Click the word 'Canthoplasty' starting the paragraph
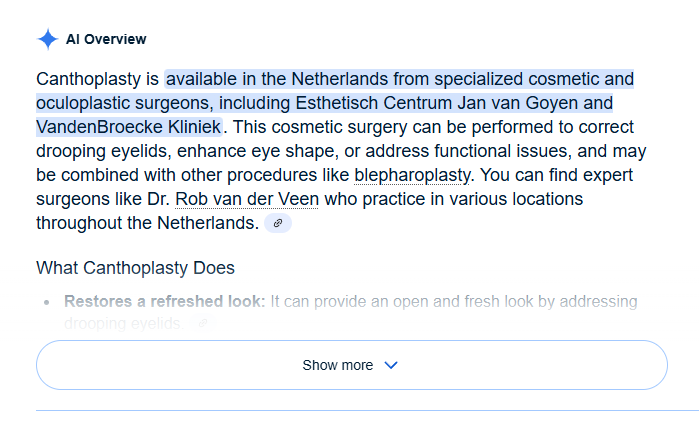 pos(89,79)
